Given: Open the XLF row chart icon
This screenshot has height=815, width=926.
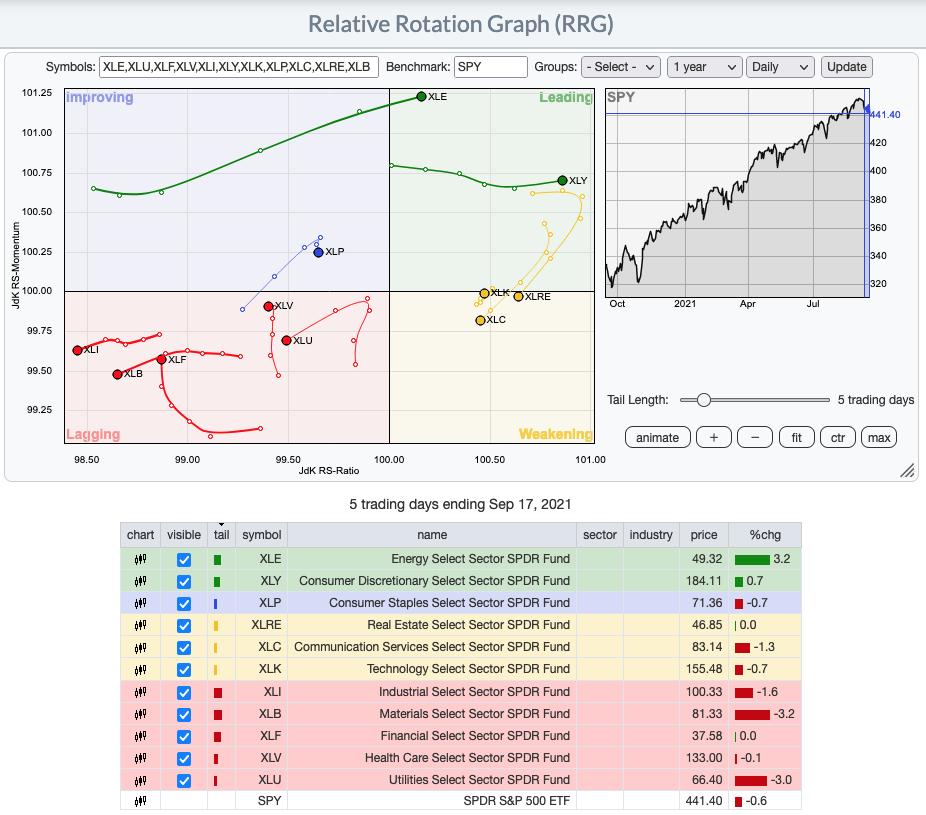Looking at the screenshot, I should (x=140, y=736).
